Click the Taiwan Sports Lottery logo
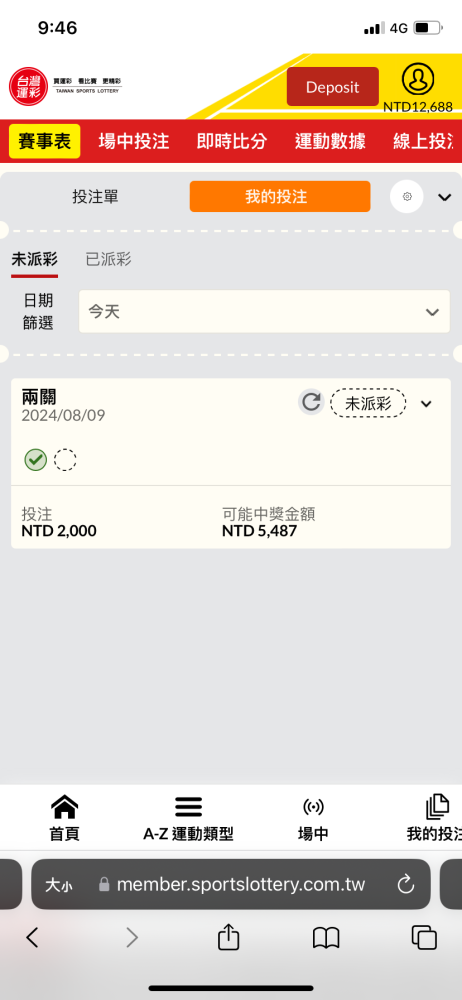The width and height of the screenshot is (462, 1000). (x=64, y=87)
